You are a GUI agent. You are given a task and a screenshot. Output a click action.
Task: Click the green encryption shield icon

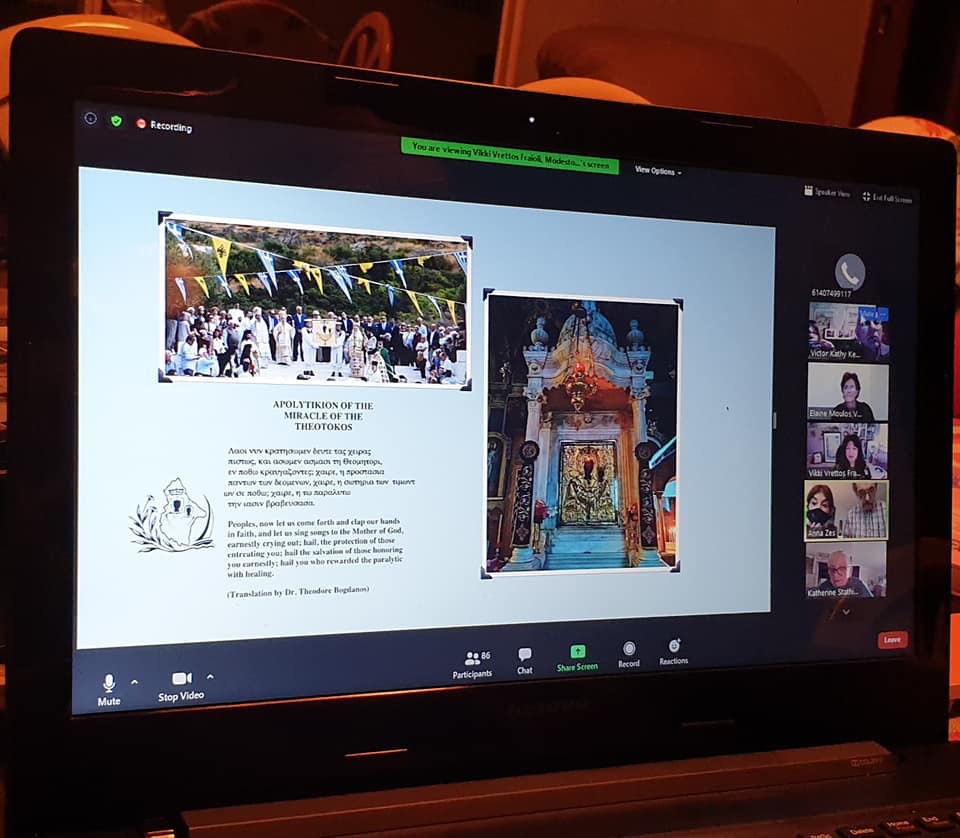click(x=116, y=121)
